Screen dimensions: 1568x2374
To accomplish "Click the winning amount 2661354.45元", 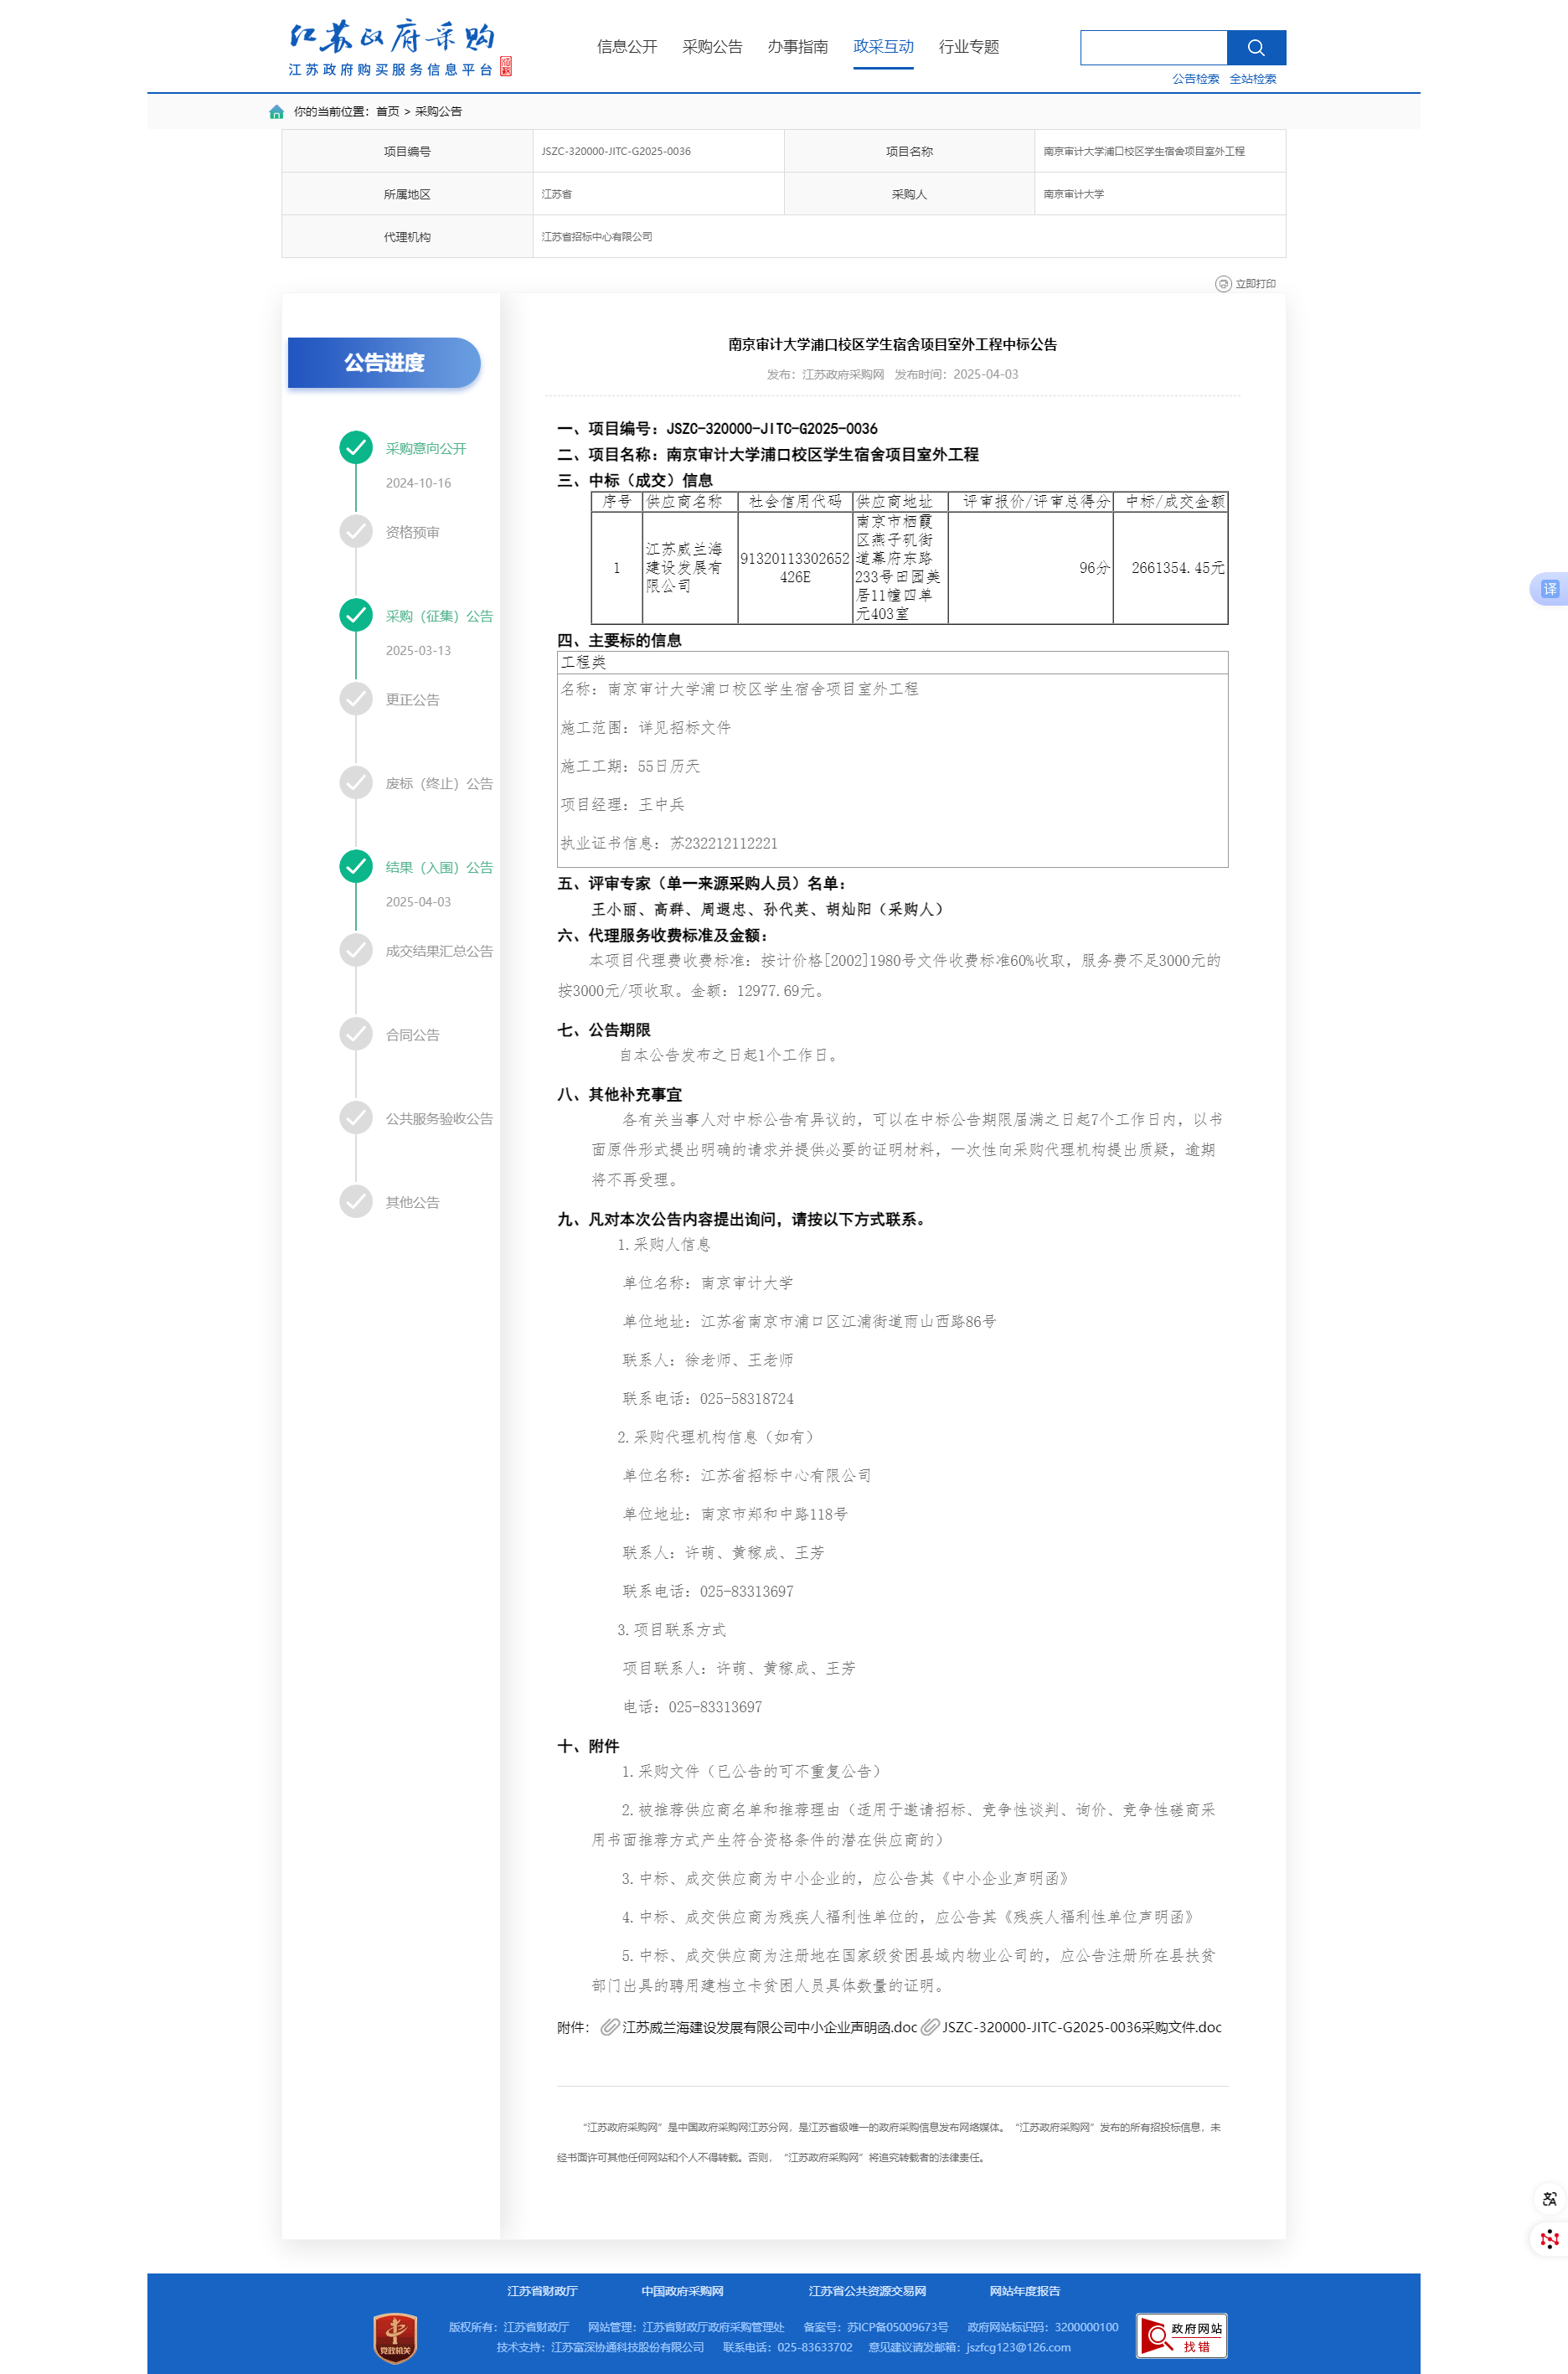I will (x=1177, y=568).
